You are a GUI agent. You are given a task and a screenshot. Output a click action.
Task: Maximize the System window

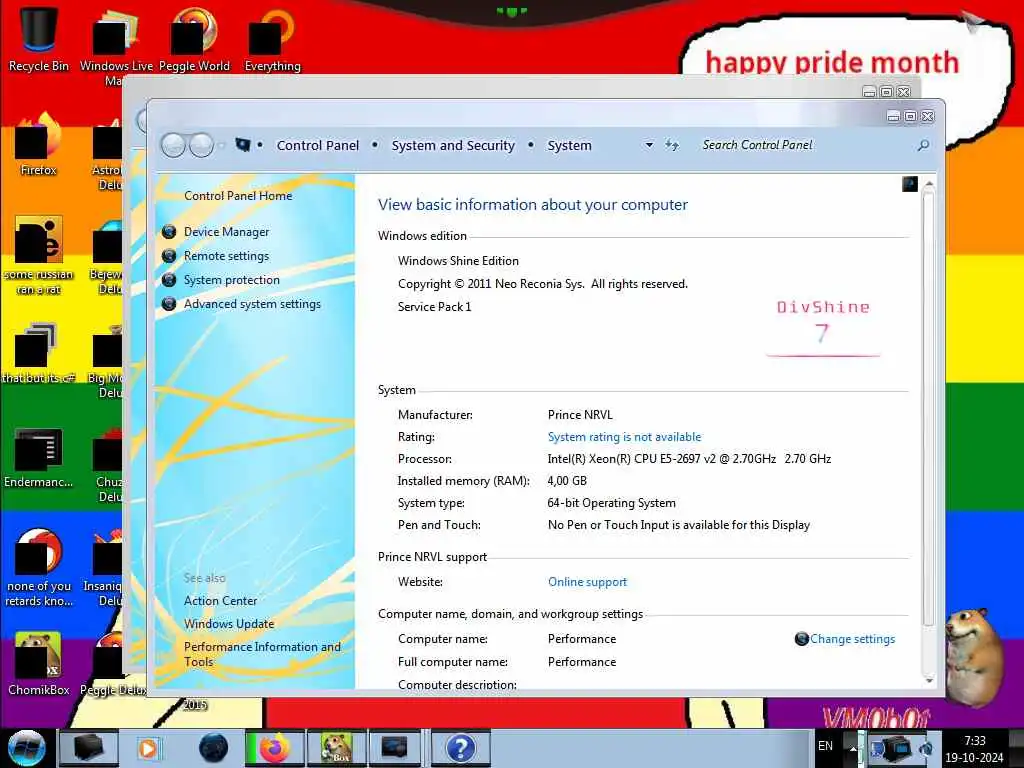[x=910, y=117]
